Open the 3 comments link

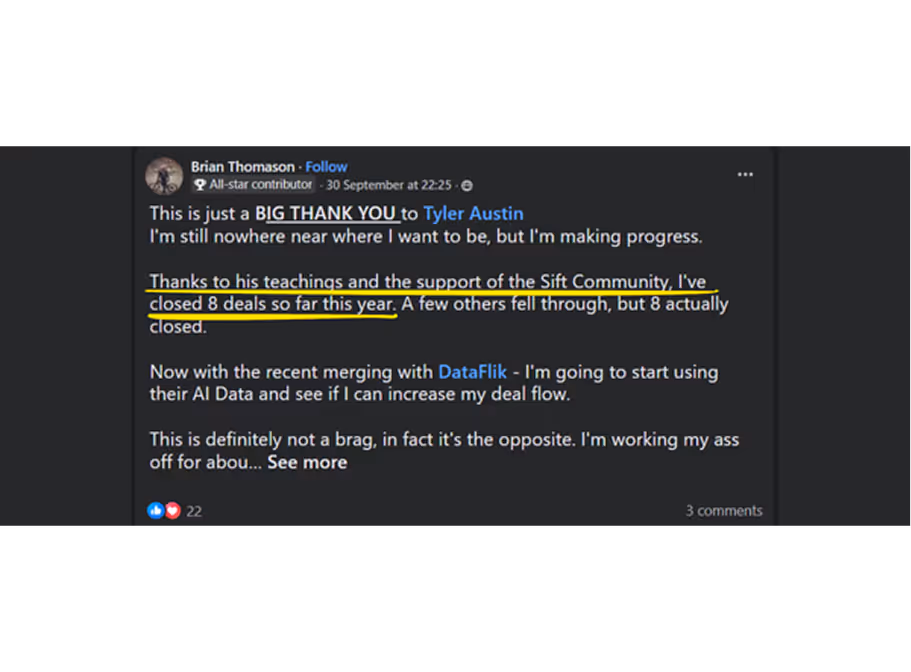tap(724, 511)
